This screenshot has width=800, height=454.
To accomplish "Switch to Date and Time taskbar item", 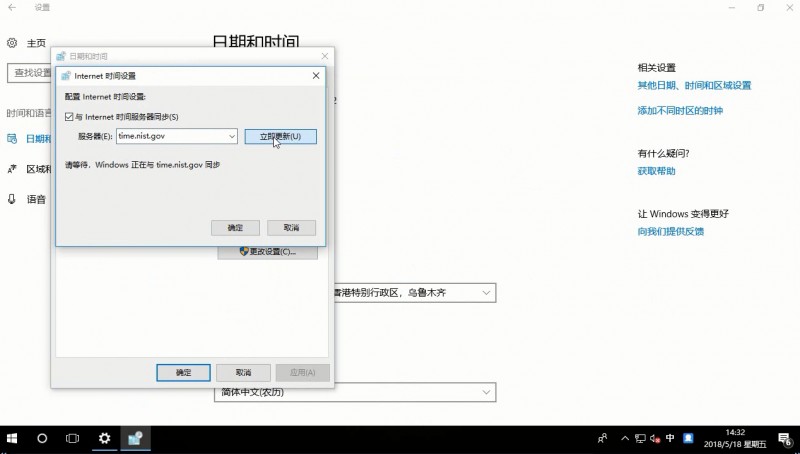I will [135, 438].
